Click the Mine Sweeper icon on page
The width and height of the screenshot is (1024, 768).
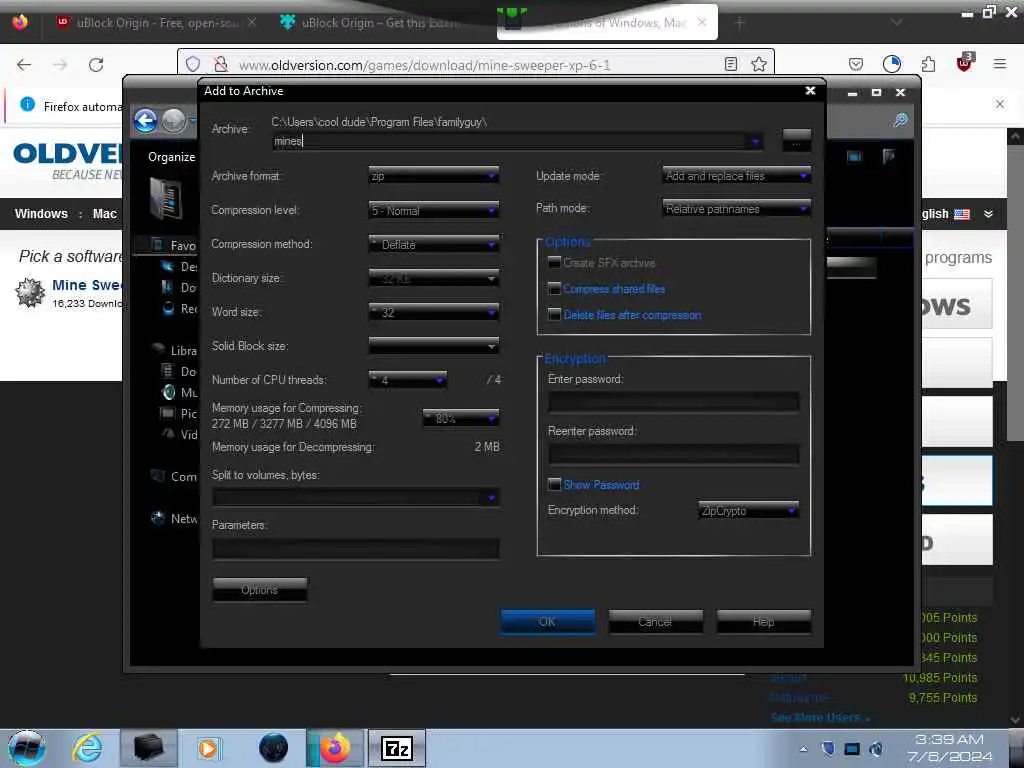(30, 292)
